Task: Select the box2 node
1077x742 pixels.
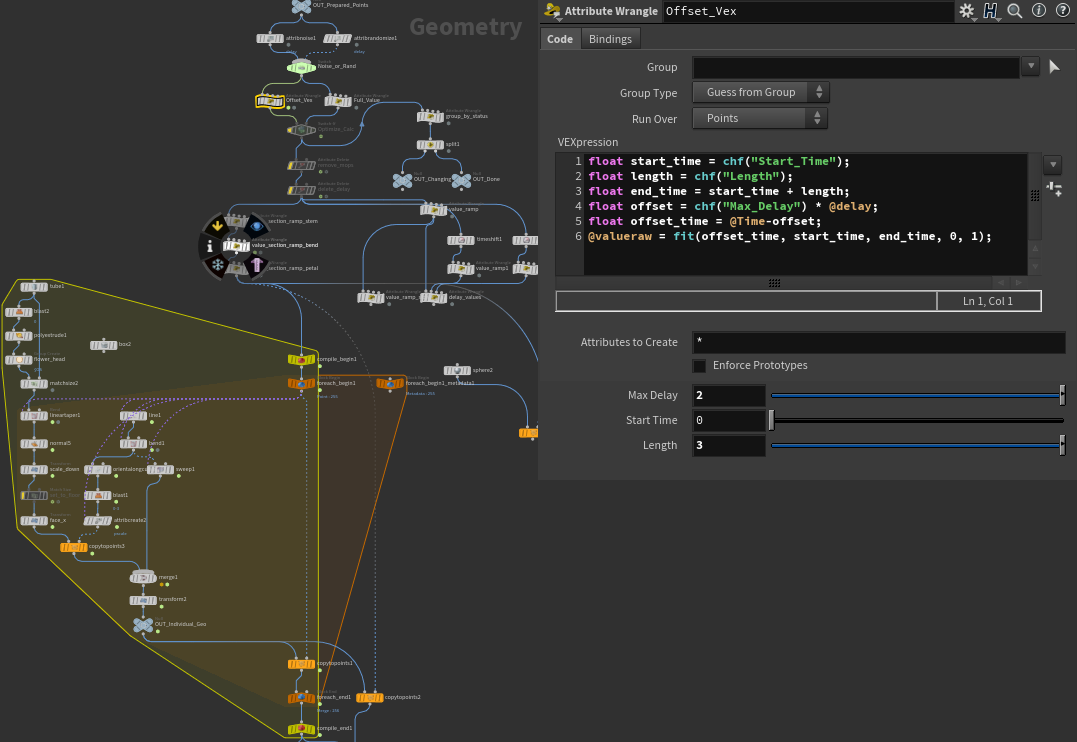Action: coord(104,345)
